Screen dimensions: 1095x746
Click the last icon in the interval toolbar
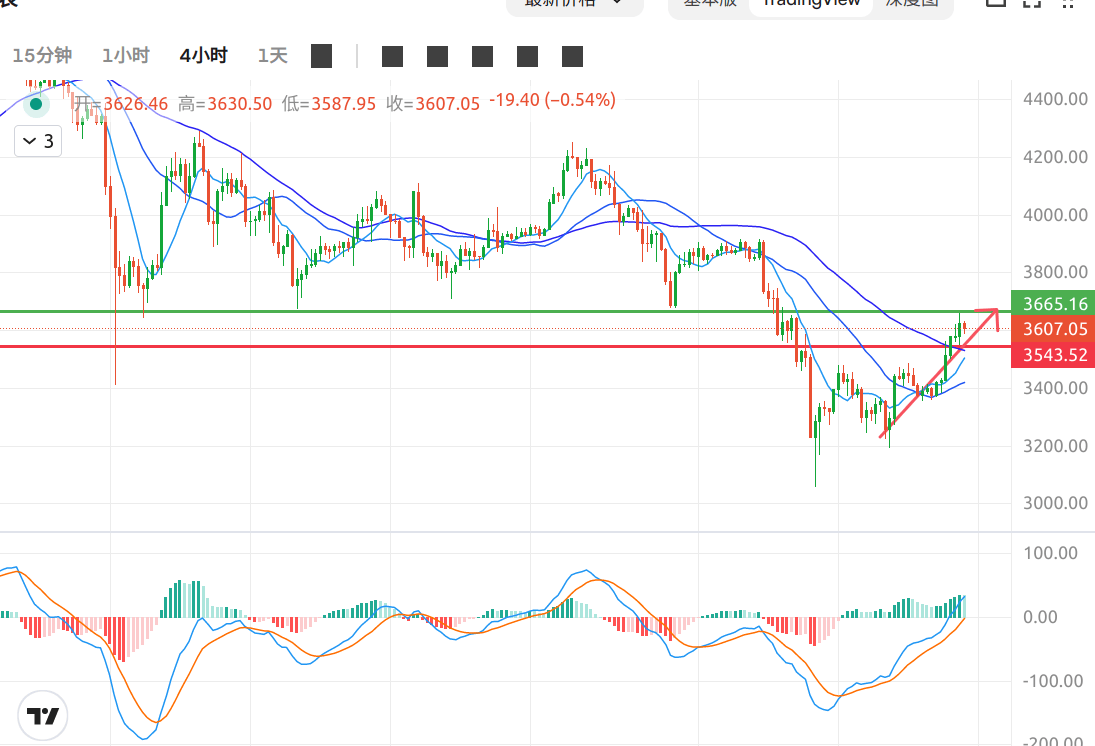(572, 56)
